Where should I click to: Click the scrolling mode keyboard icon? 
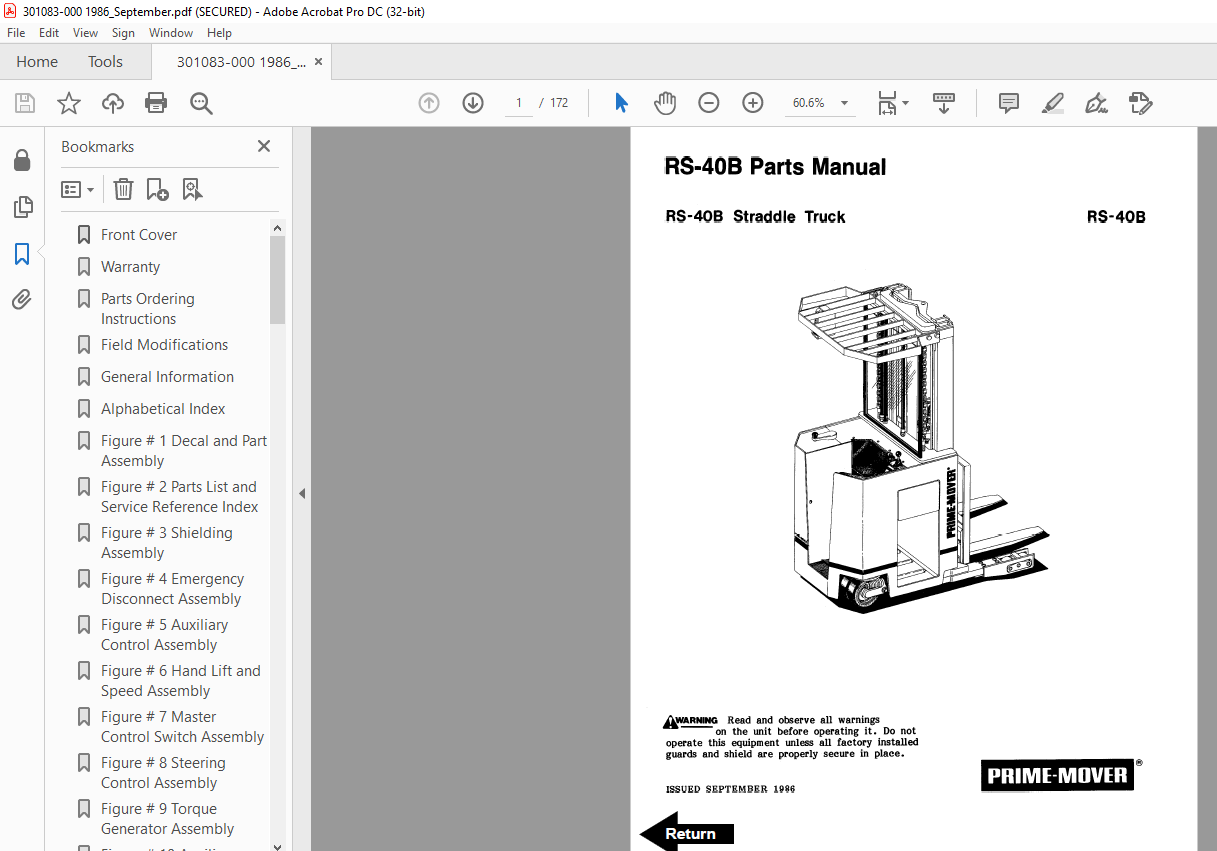pyautogui.click(x=944, y=103)
